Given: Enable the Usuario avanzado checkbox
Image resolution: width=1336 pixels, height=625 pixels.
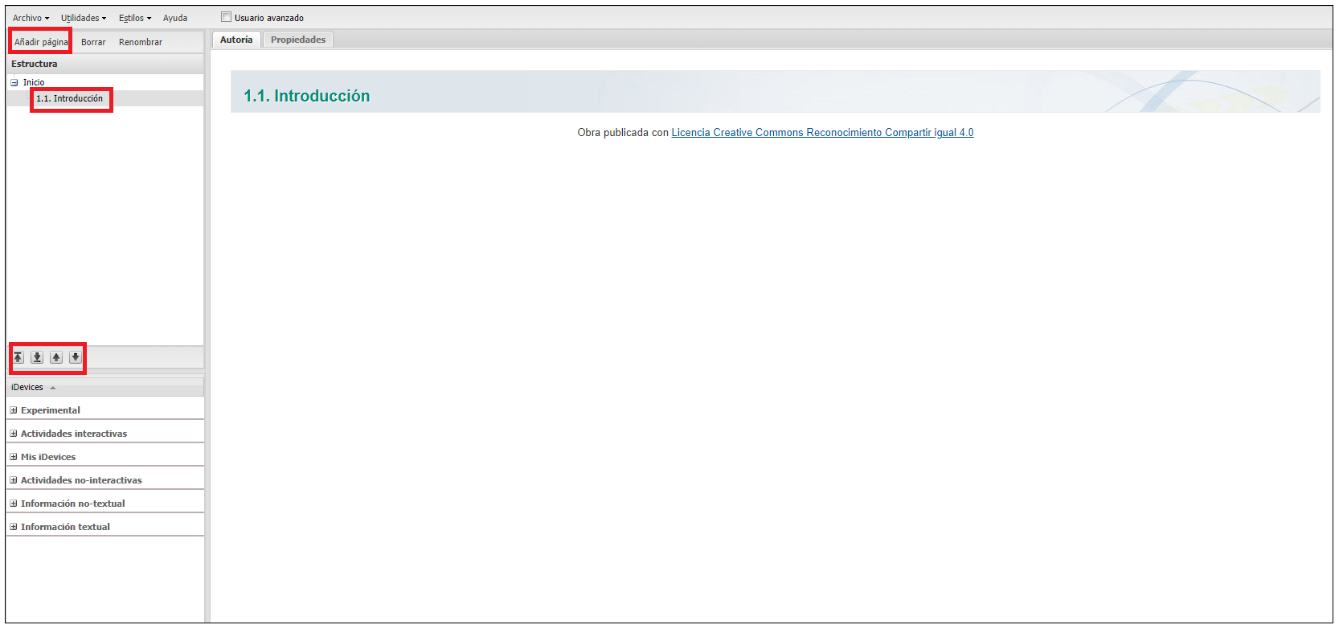Looking at the screenshot, I should (226, 17).
